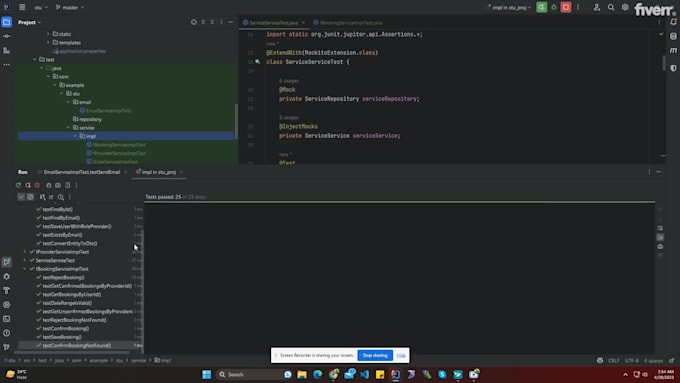Expand all in Project panel header
This screenshot has height=383, width=680.
click(203, 22)
